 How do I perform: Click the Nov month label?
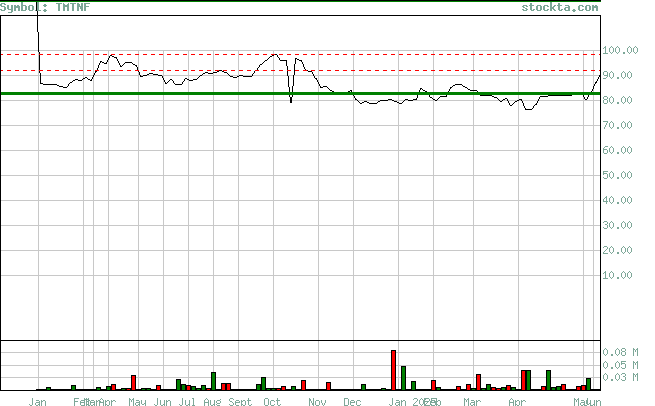pos(317,402)
